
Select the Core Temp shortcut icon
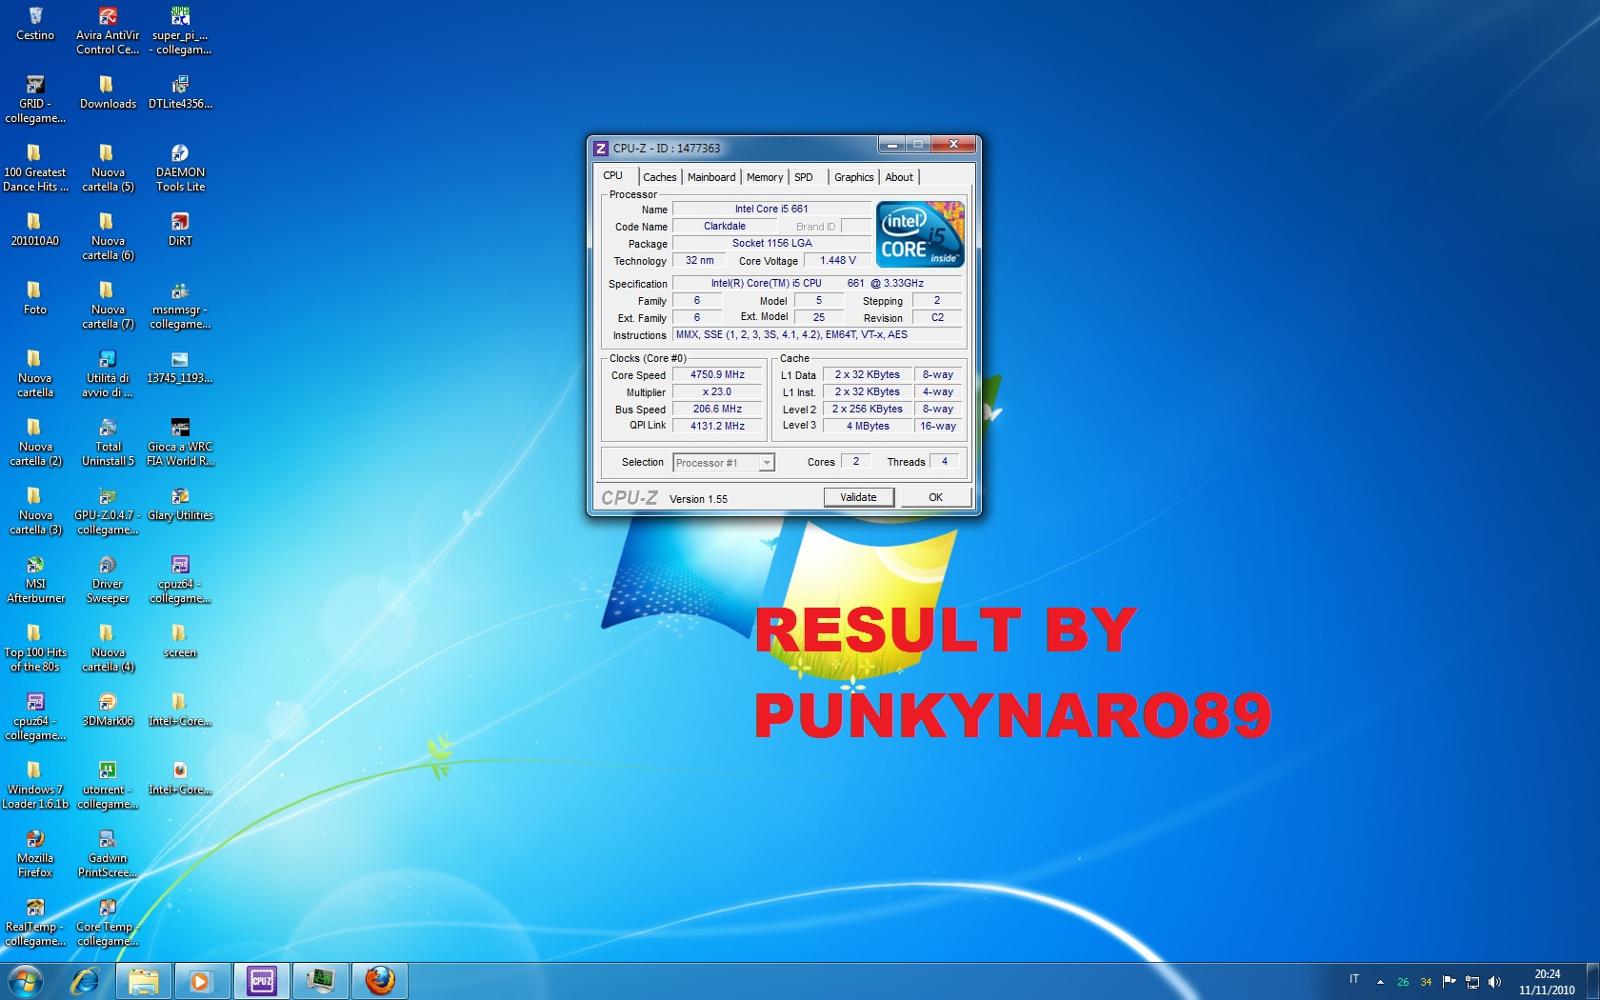click(108, 923)
